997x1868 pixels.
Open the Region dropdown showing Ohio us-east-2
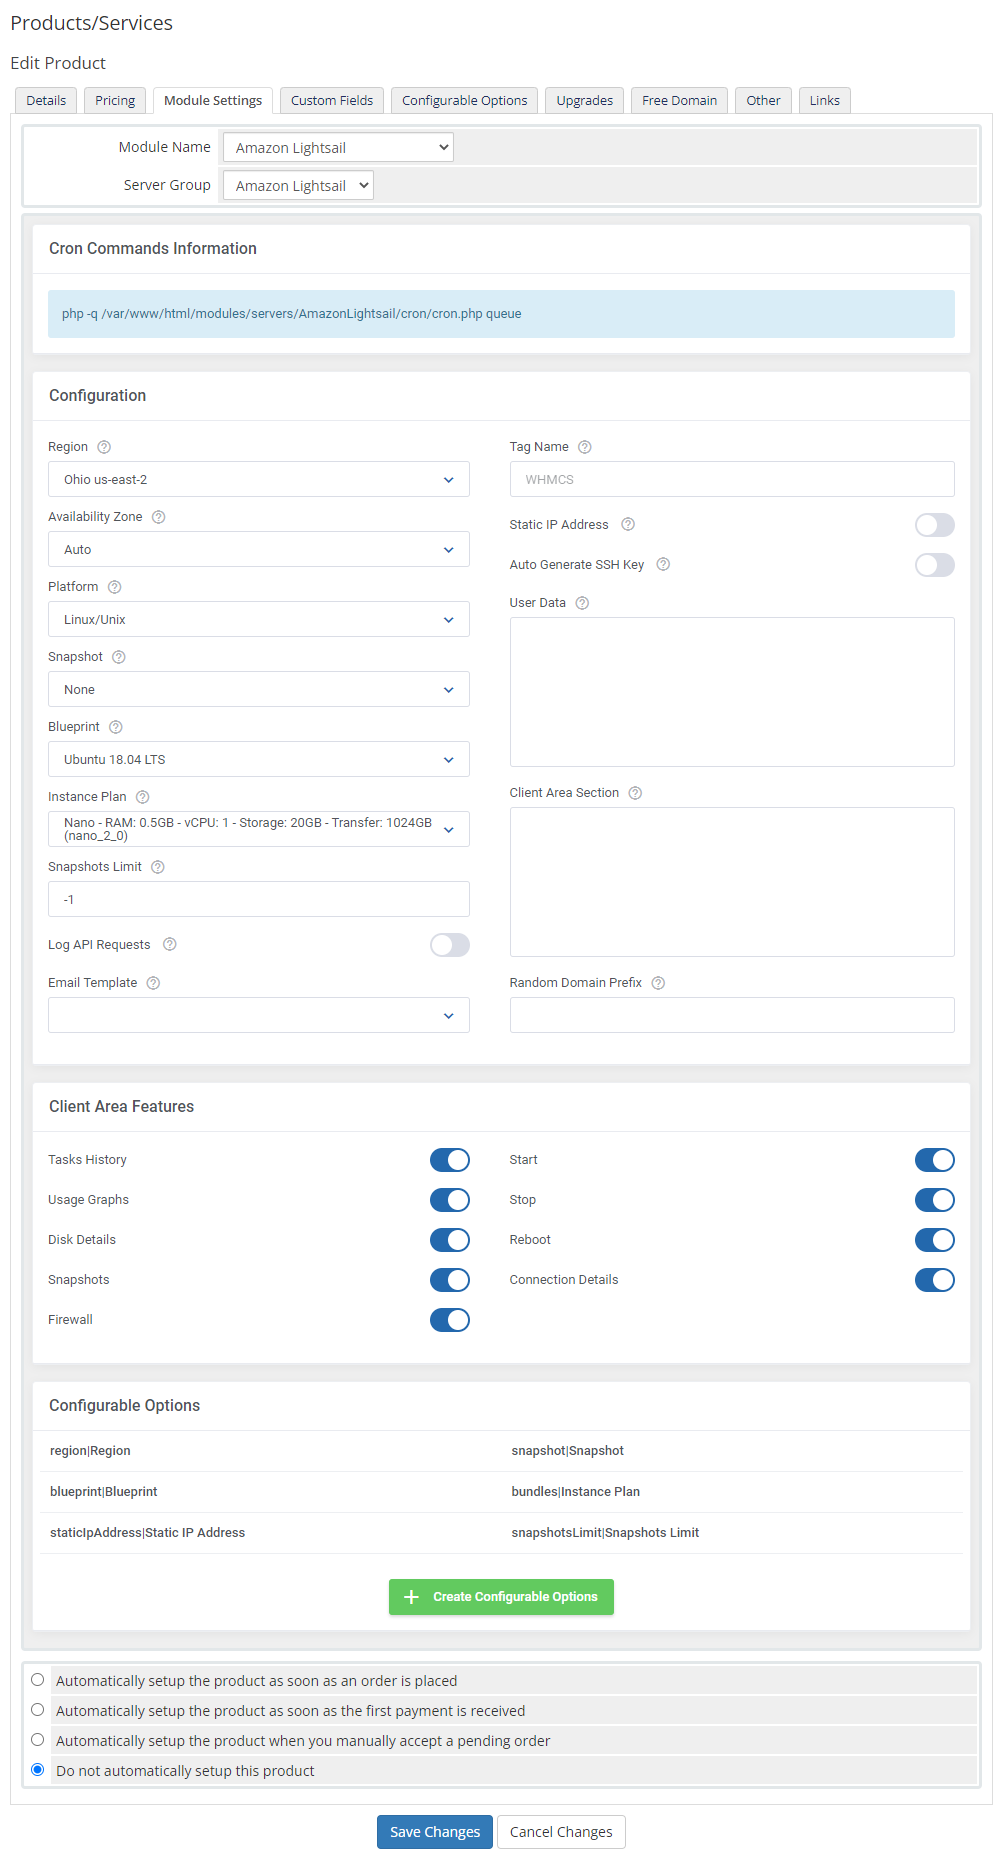(258, 479)
